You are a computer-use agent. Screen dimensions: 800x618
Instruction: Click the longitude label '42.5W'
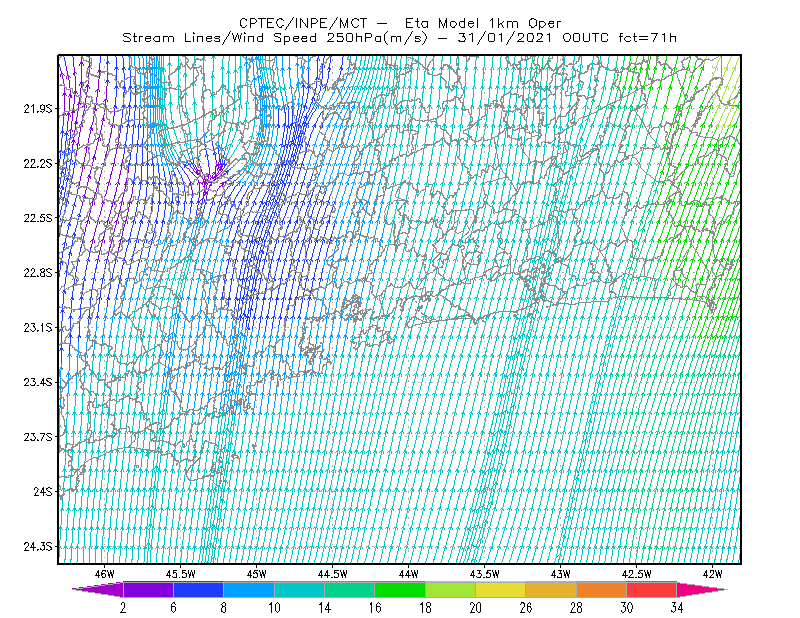click(x=637, y=574)
